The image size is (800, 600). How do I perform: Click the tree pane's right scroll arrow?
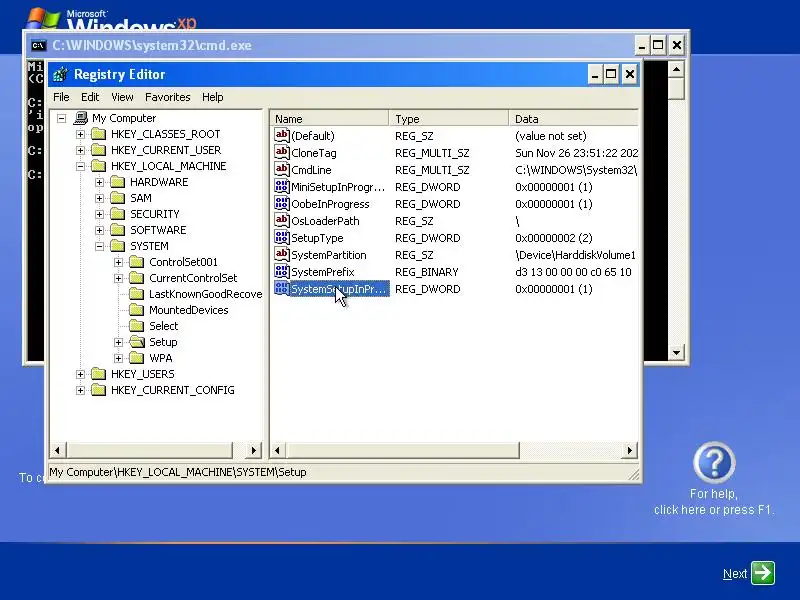[x=253, y=451]
